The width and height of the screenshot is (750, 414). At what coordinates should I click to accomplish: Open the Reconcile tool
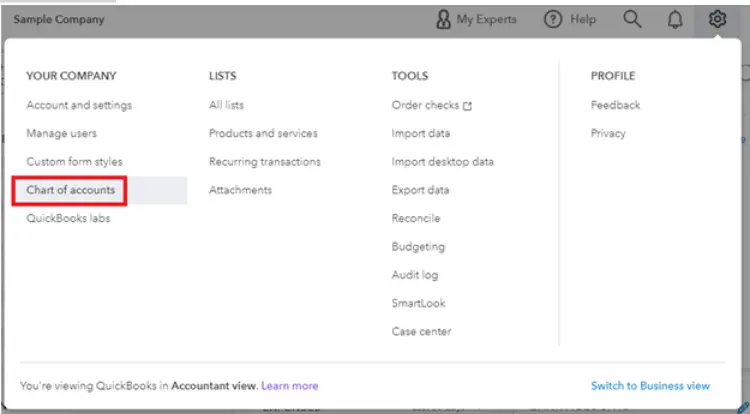pyautogui.click(x=416, y=218)
